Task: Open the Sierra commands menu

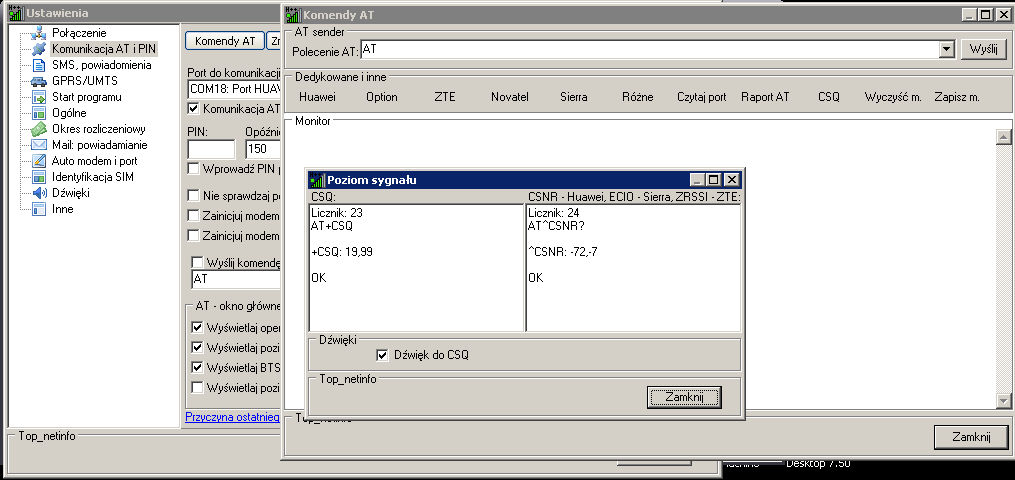Action: coord(573,97)
